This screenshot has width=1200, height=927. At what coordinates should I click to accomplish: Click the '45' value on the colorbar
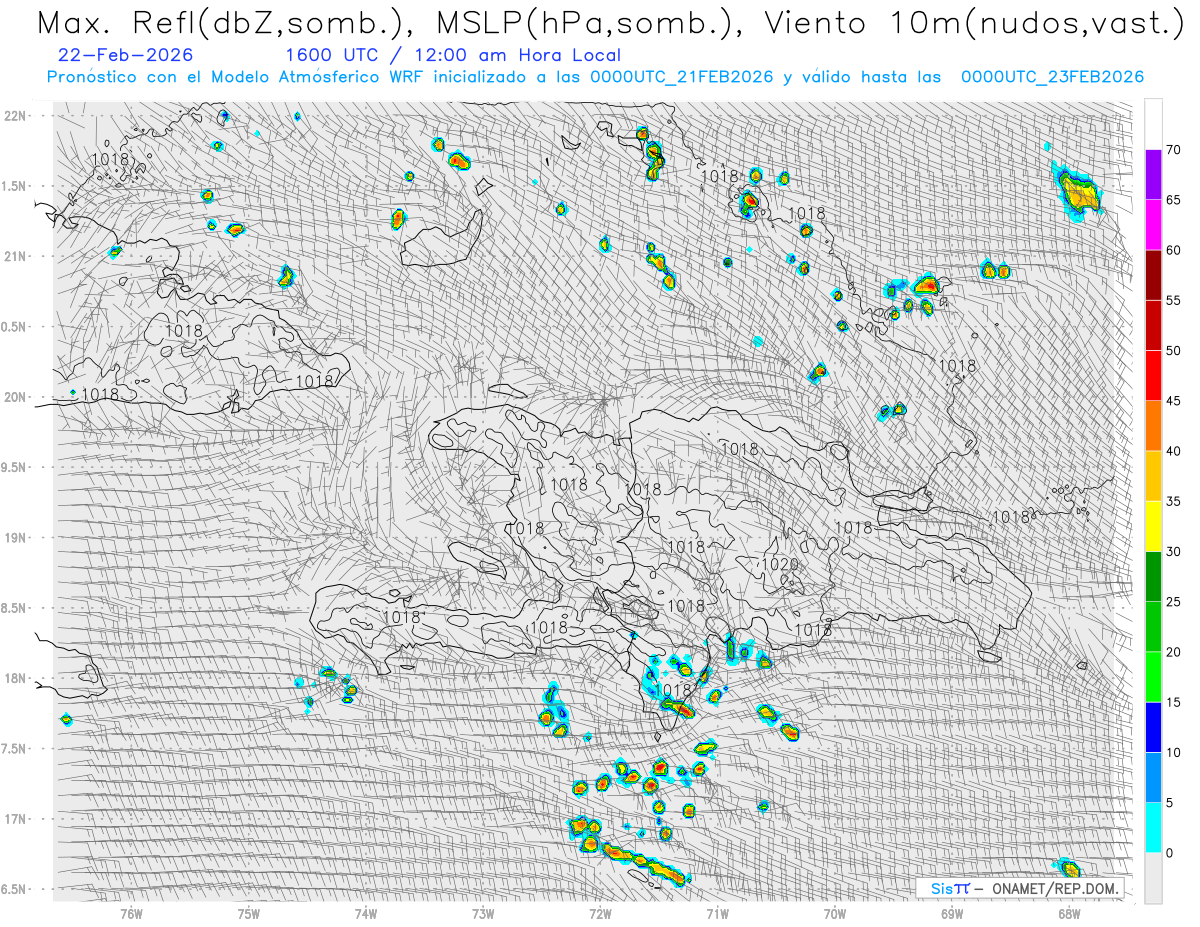click(1173, 401)
